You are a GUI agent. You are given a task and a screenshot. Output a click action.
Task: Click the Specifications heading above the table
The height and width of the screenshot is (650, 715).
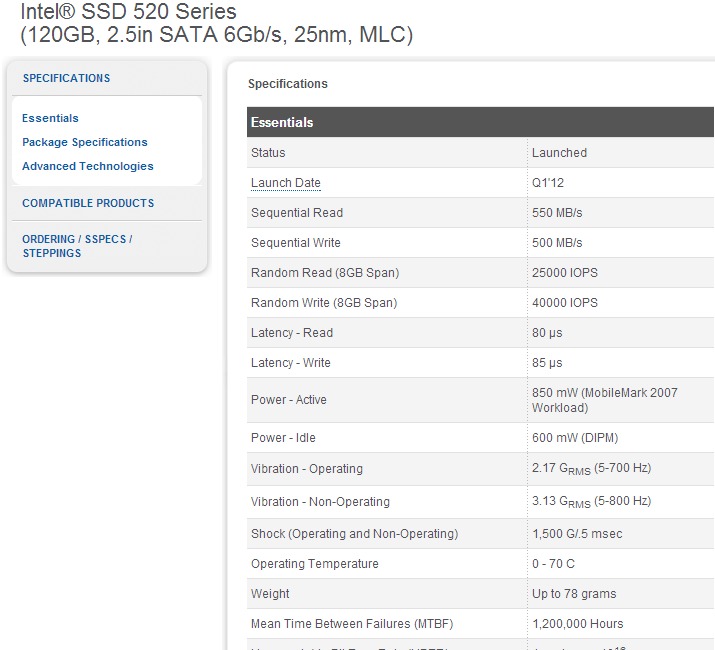tap(288, 84)
